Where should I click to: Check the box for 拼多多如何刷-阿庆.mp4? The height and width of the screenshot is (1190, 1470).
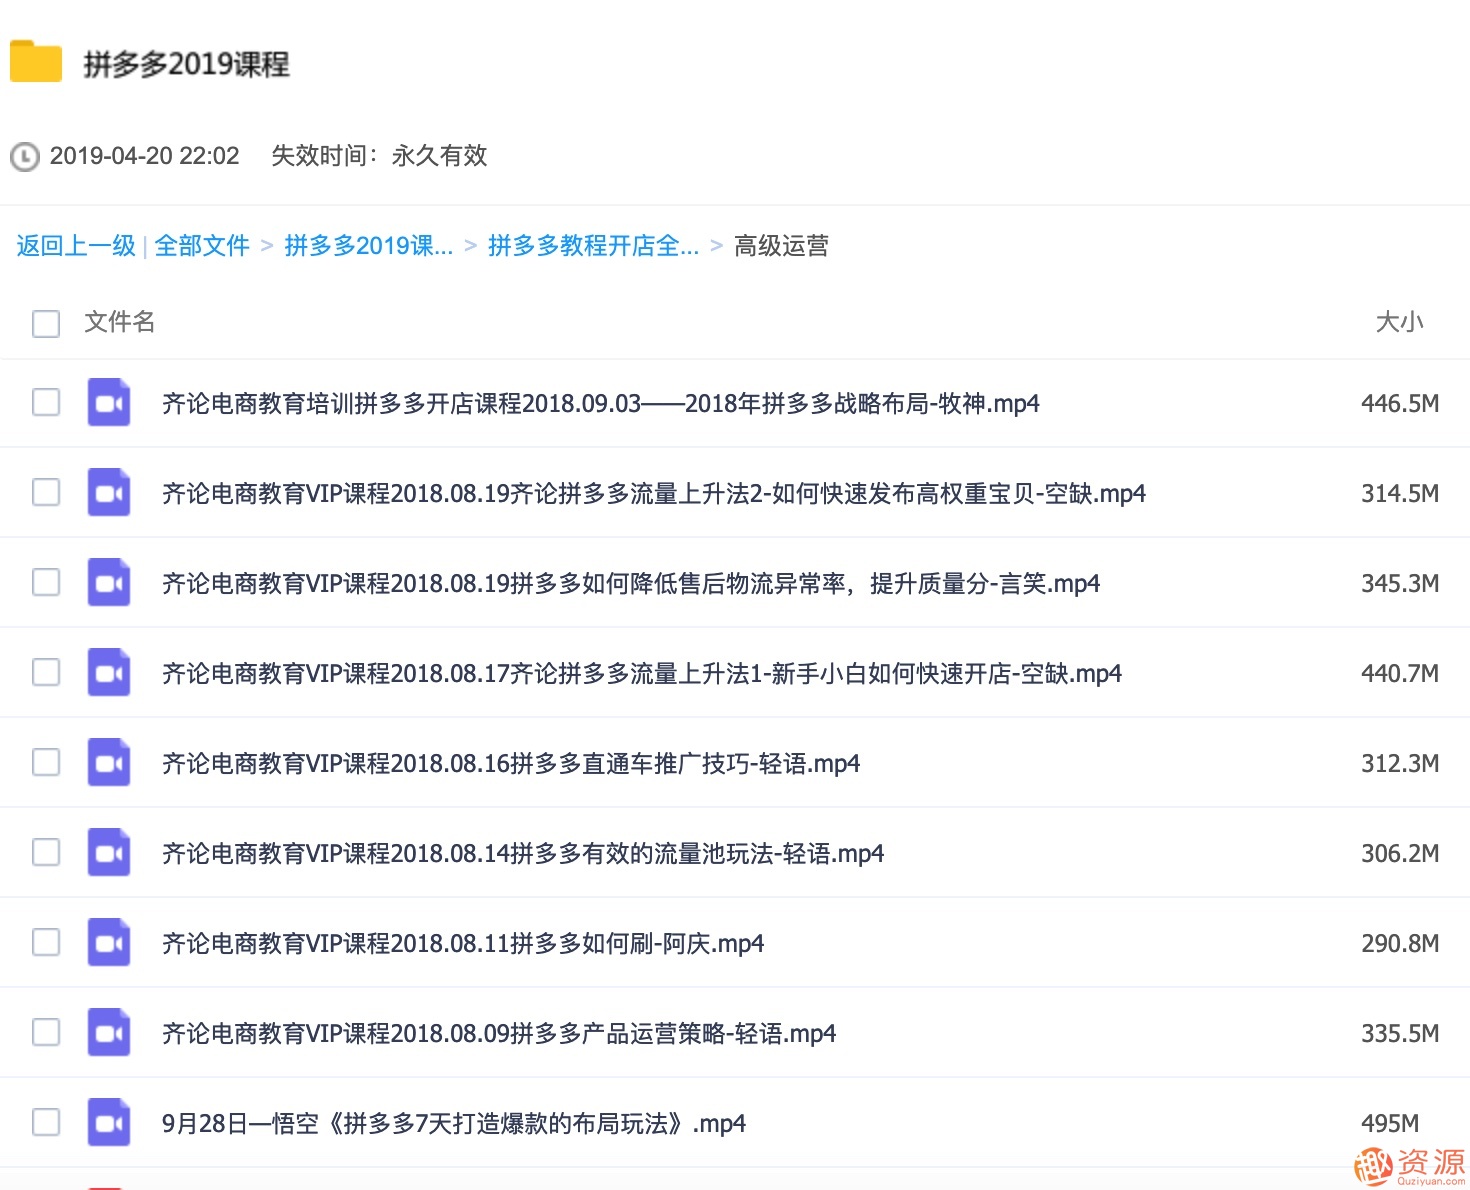tap(46, 942)
